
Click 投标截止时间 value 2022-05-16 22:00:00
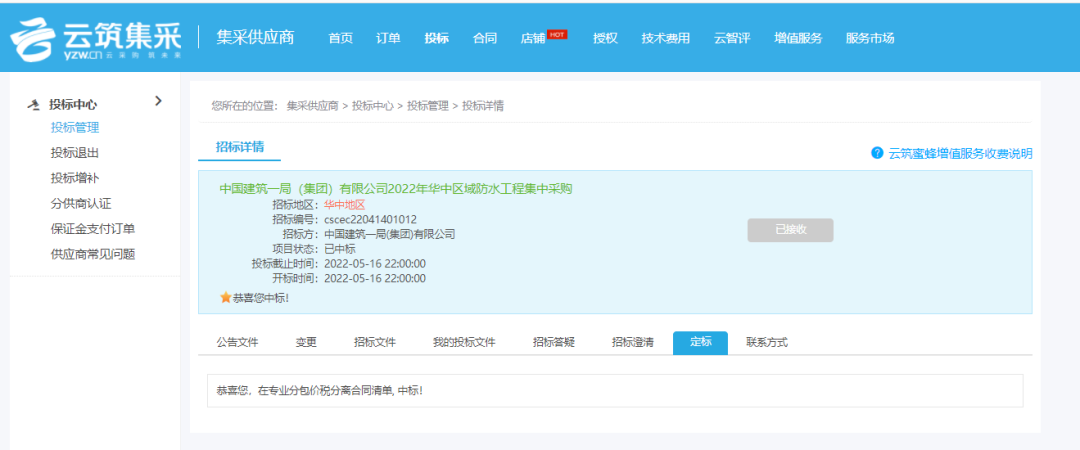(x=375, y=264)
